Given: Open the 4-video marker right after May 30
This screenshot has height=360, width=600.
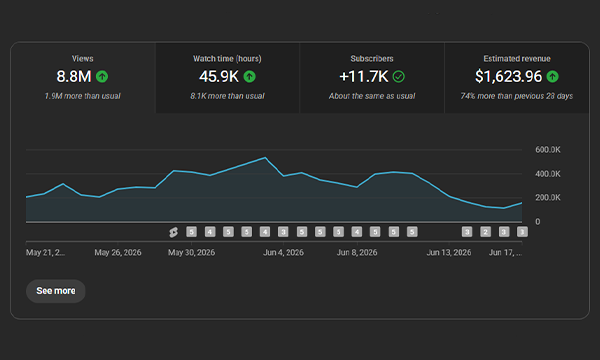Looking at the screenshot, I should pyautogui.click(x=210, y=232).
